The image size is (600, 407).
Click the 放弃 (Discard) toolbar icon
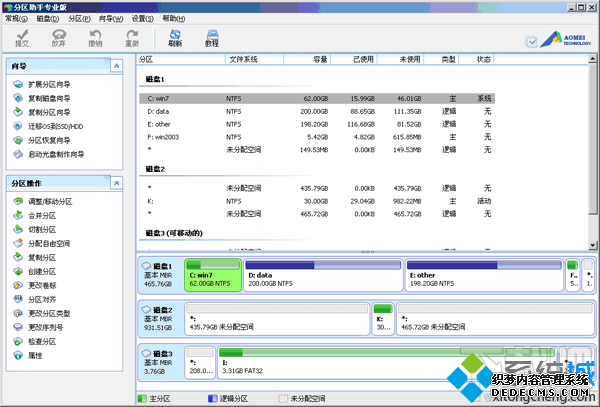[x=59, y=38]
